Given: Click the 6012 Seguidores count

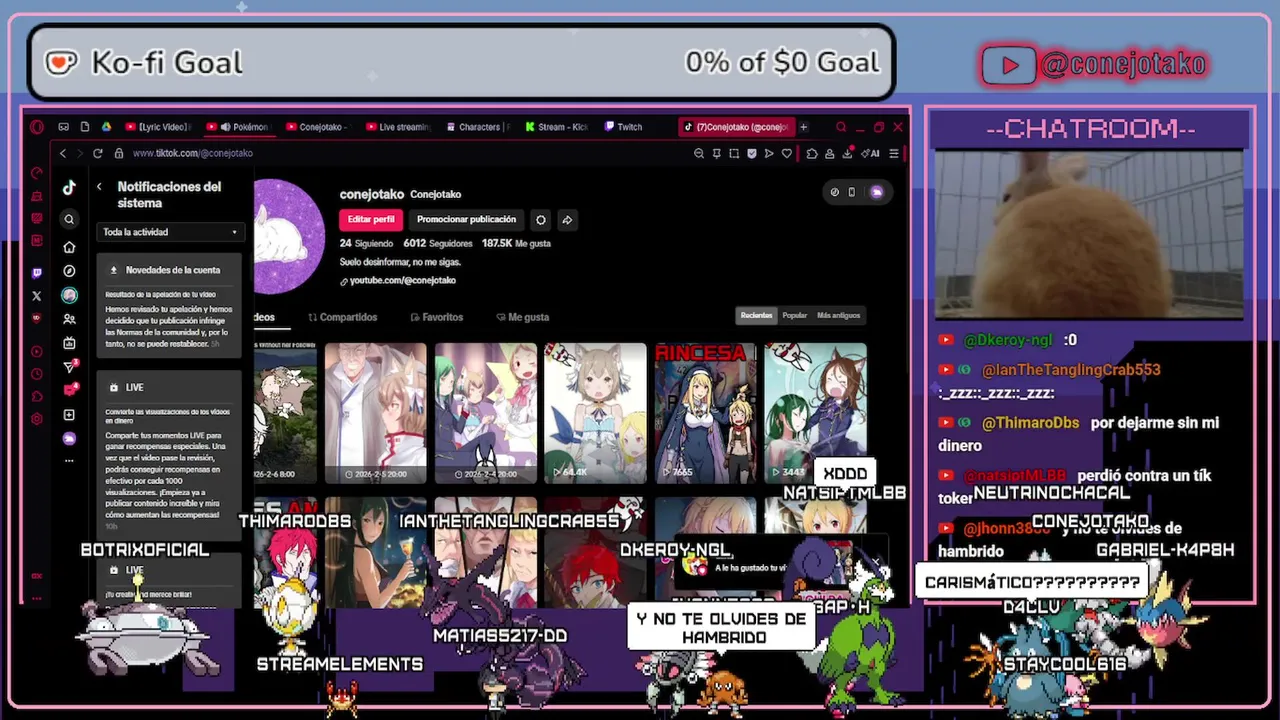Looking at the screenshot, I should pyautogui.click(x=437, y=243).
